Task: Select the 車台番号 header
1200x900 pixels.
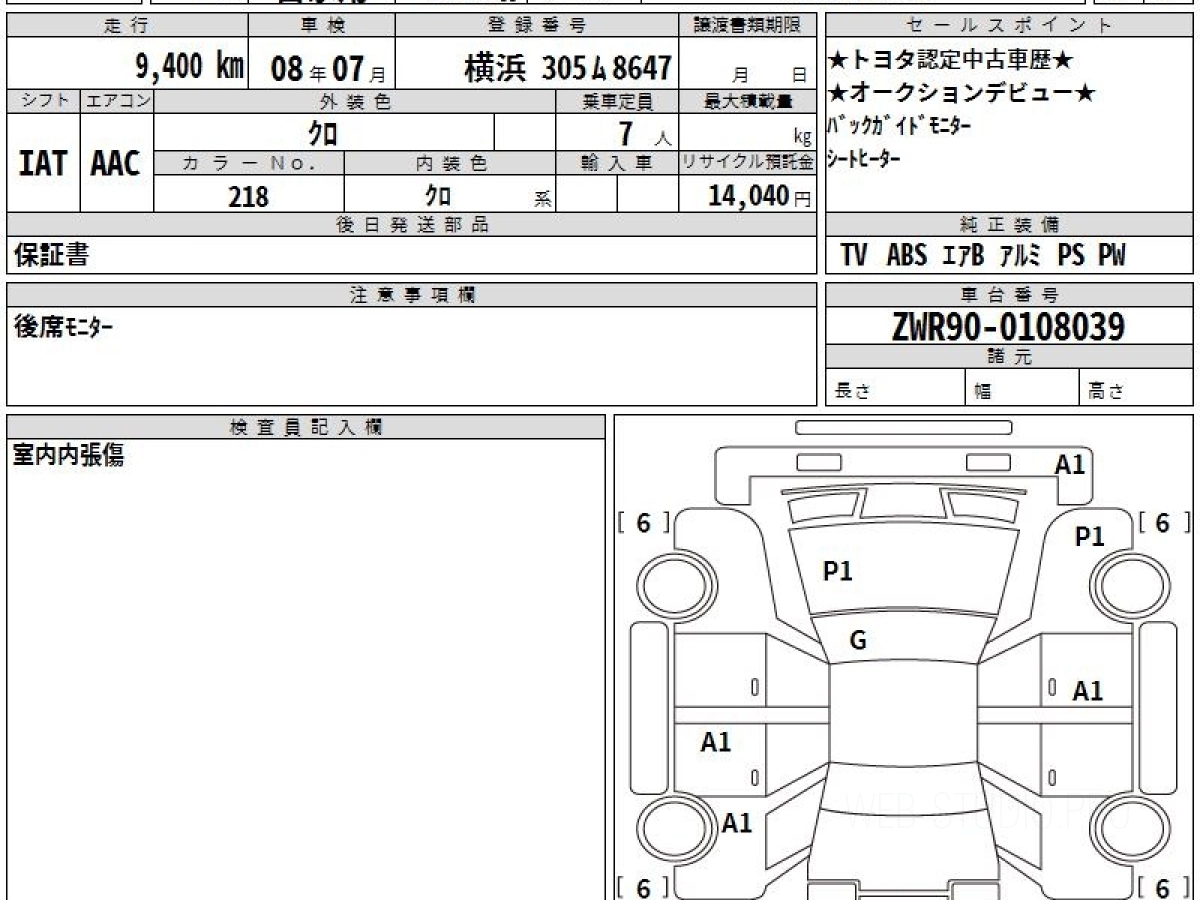Action: point(1009,294)
